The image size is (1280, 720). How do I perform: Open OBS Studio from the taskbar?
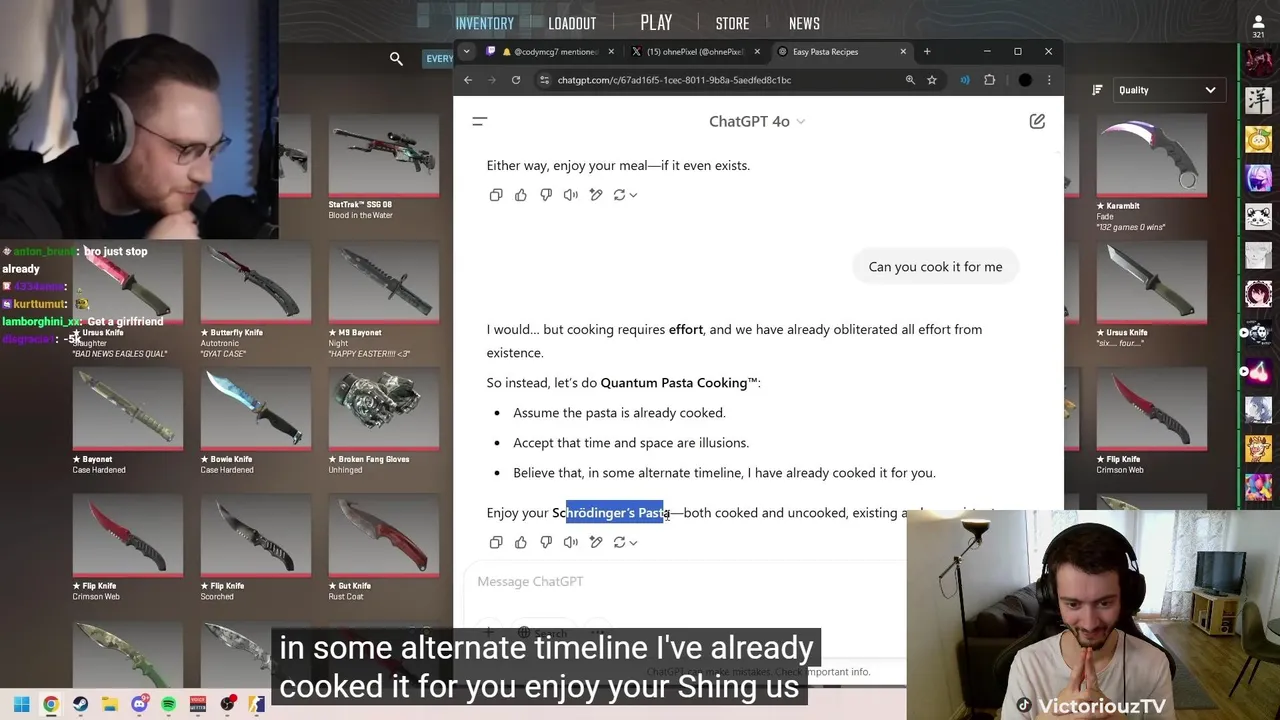click(x=227, y=704)
